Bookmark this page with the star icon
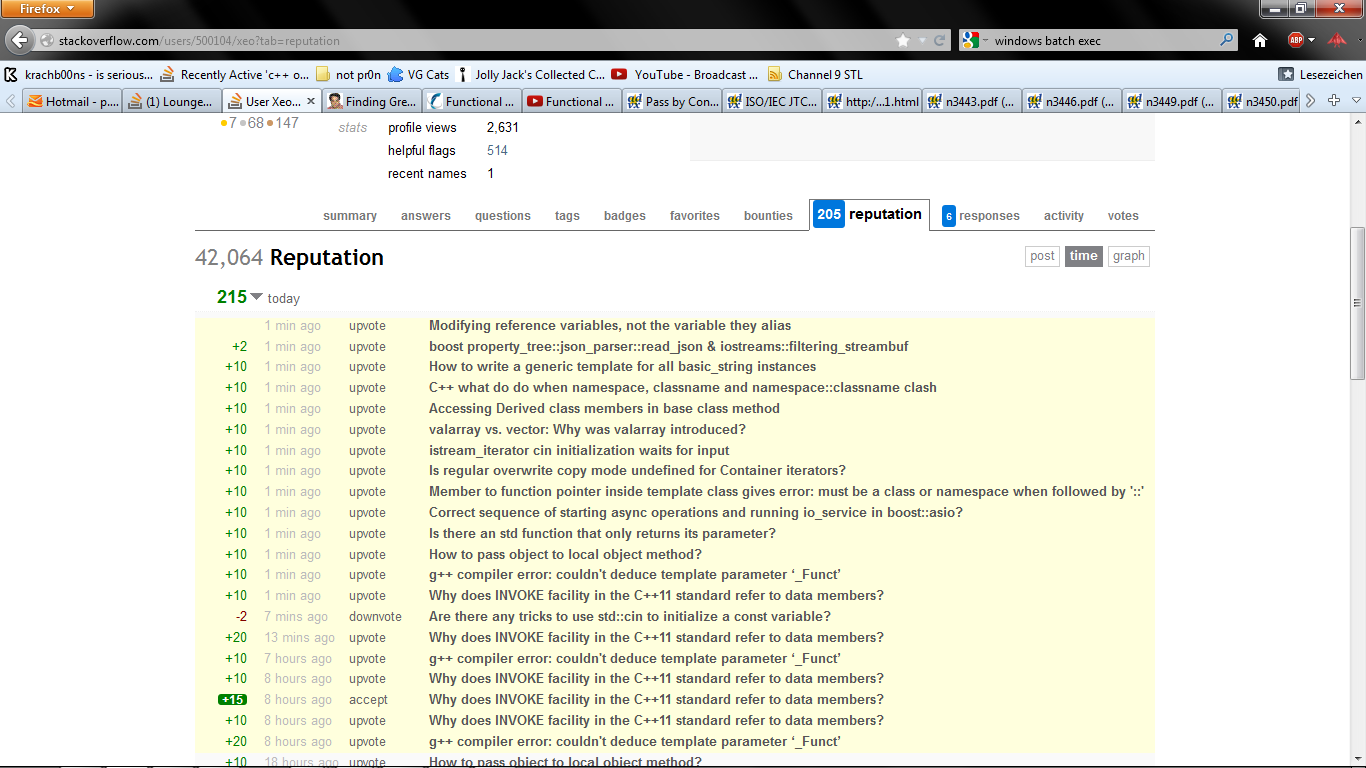The image size is (1366, 768). (903, 41)
